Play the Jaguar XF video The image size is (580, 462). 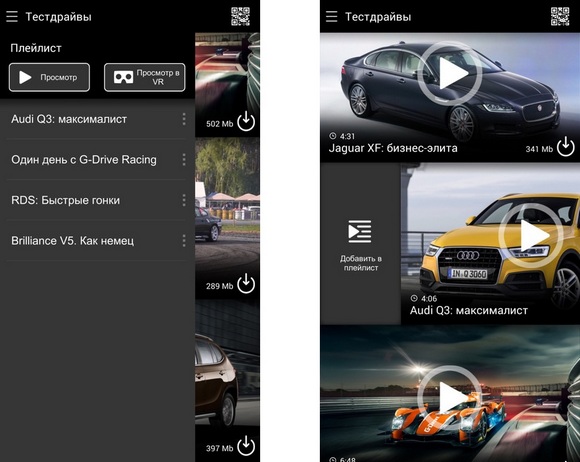pyautogui.click(x=450, y=73)
